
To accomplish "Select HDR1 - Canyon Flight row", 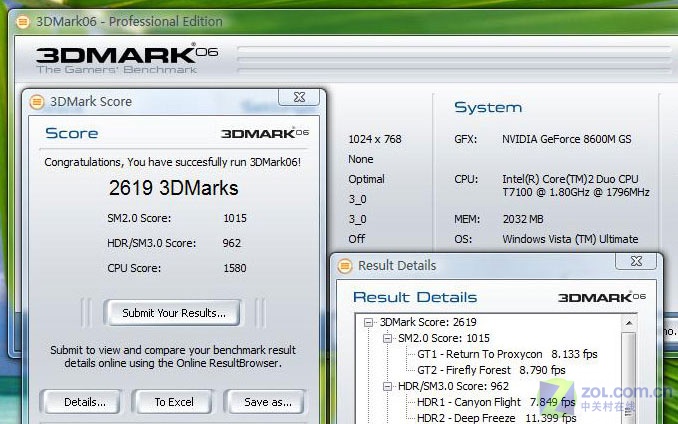I will (x=496, y=402).
